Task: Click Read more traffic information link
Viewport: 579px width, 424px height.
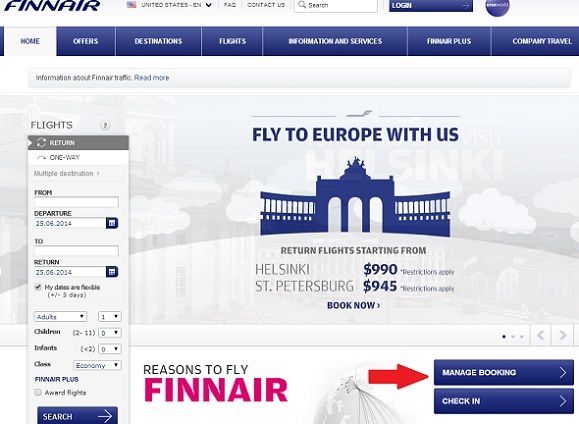Action: coord(152,78)
